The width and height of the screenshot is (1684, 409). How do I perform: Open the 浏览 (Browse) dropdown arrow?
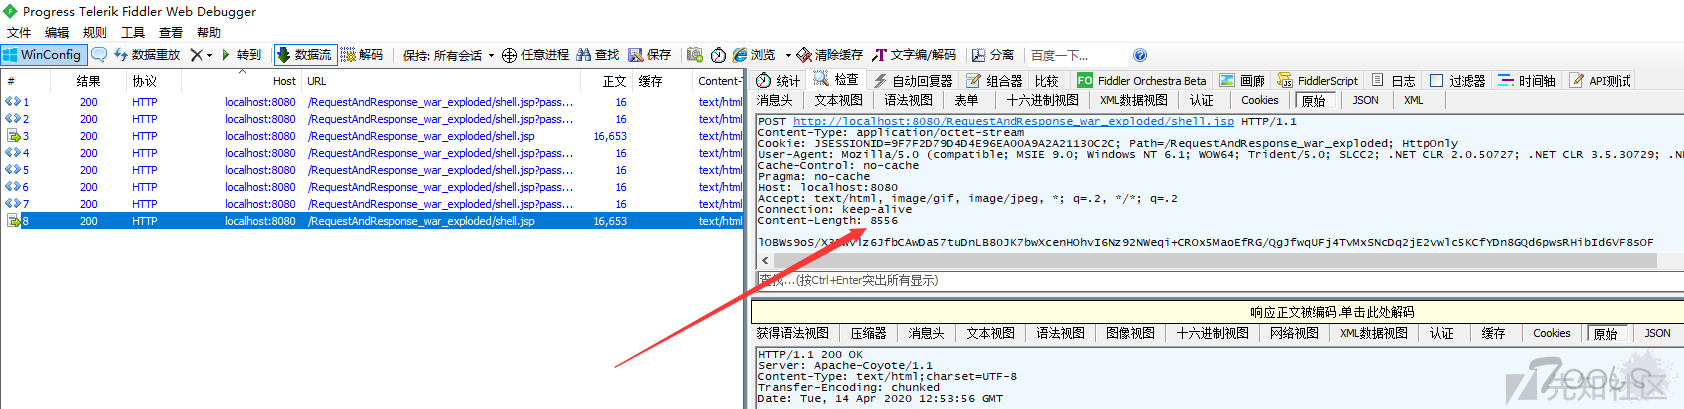[788, 55]
